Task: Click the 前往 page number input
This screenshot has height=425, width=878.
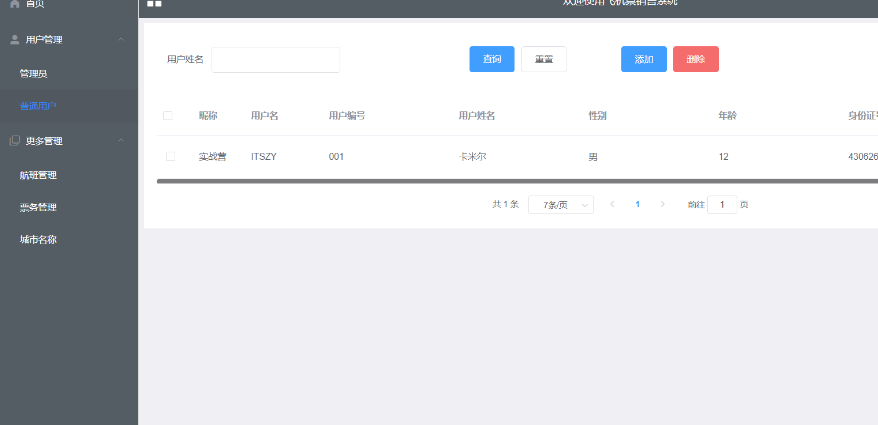Action: (722, 205)
